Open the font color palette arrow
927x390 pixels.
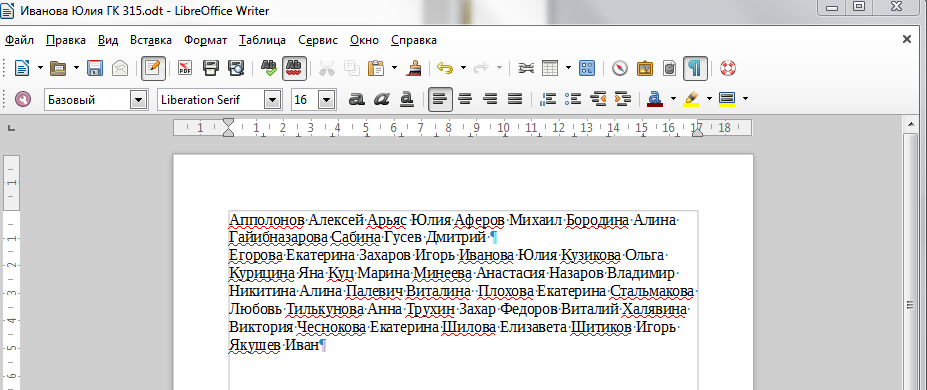(673, 99)
